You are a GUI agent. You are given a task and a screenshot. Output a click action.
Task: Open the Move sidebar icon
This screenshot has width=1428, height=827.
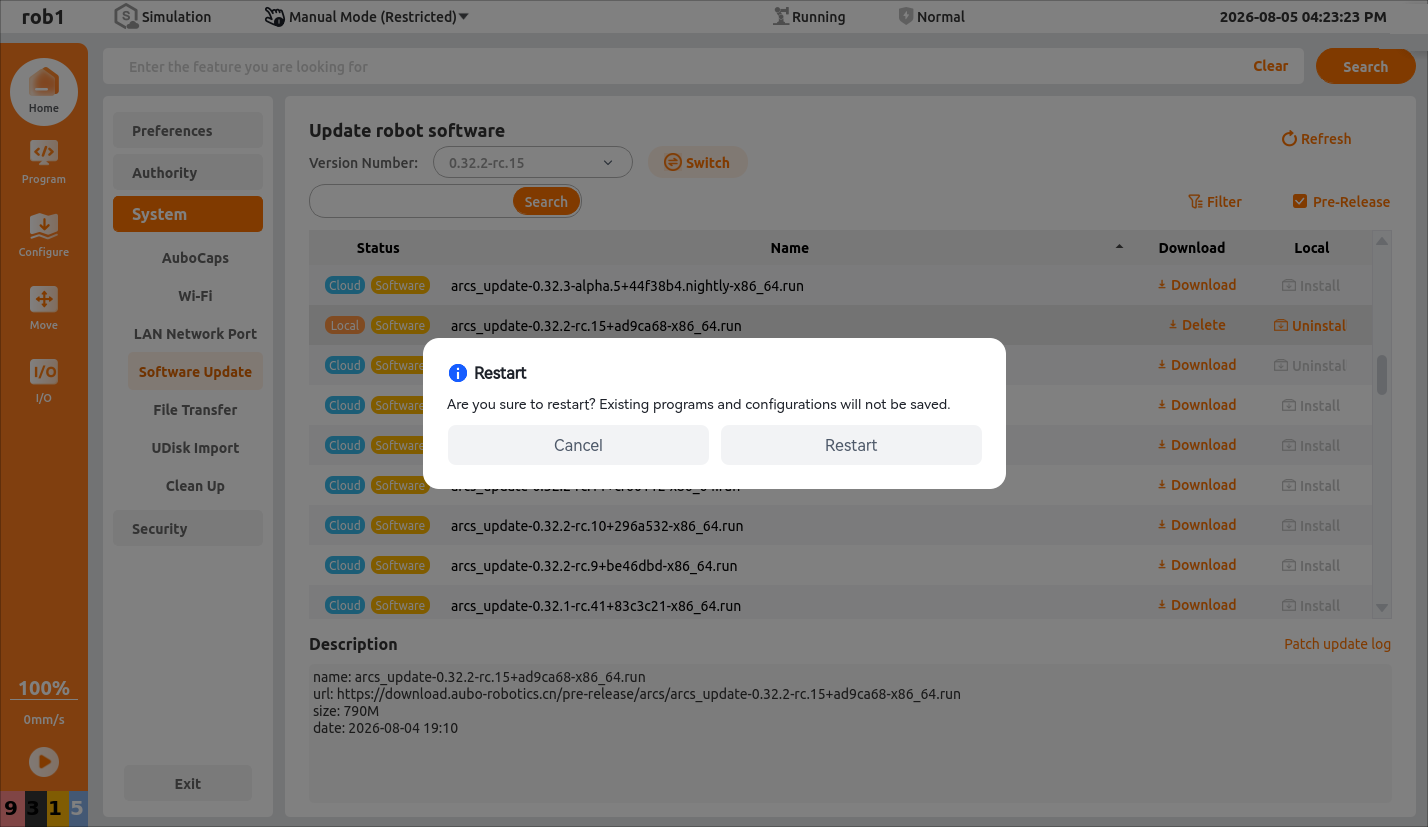tap(43, 308)
